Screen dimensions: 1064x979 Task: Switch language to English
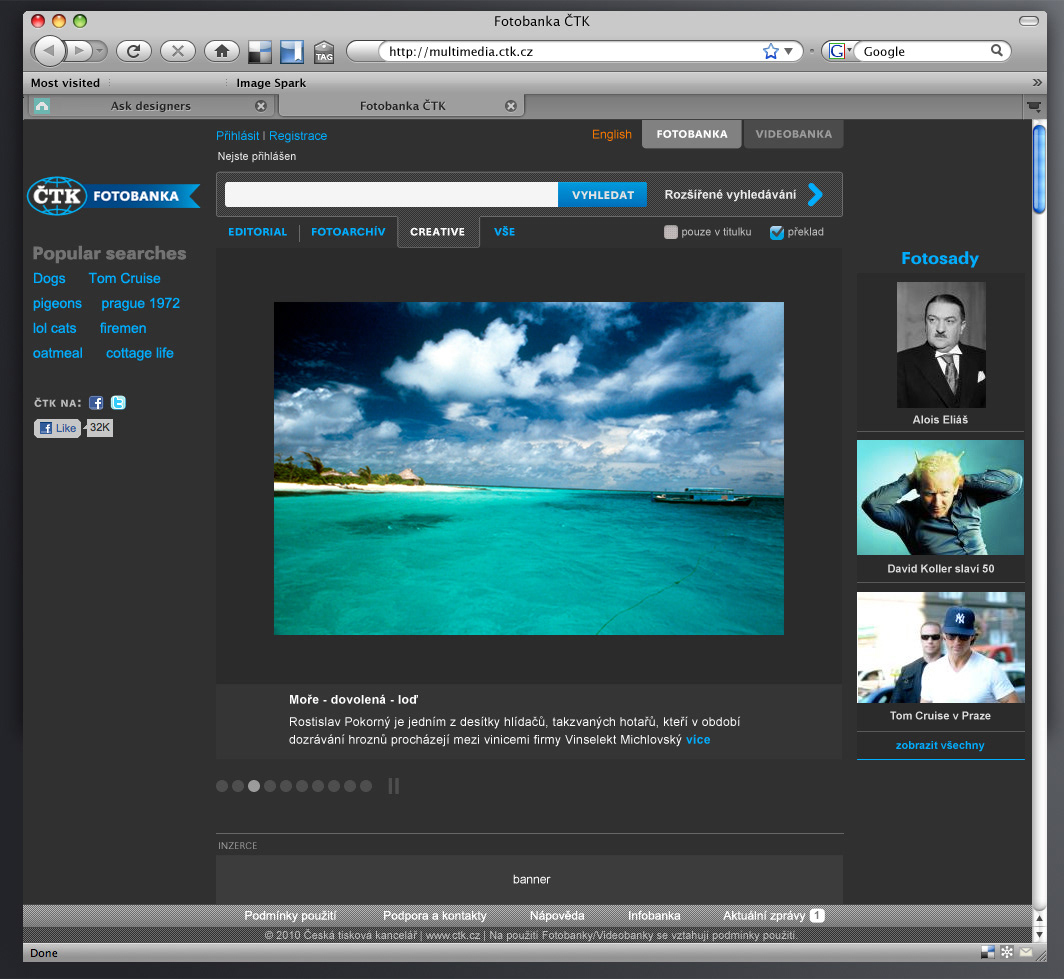[x=611, y=134]
